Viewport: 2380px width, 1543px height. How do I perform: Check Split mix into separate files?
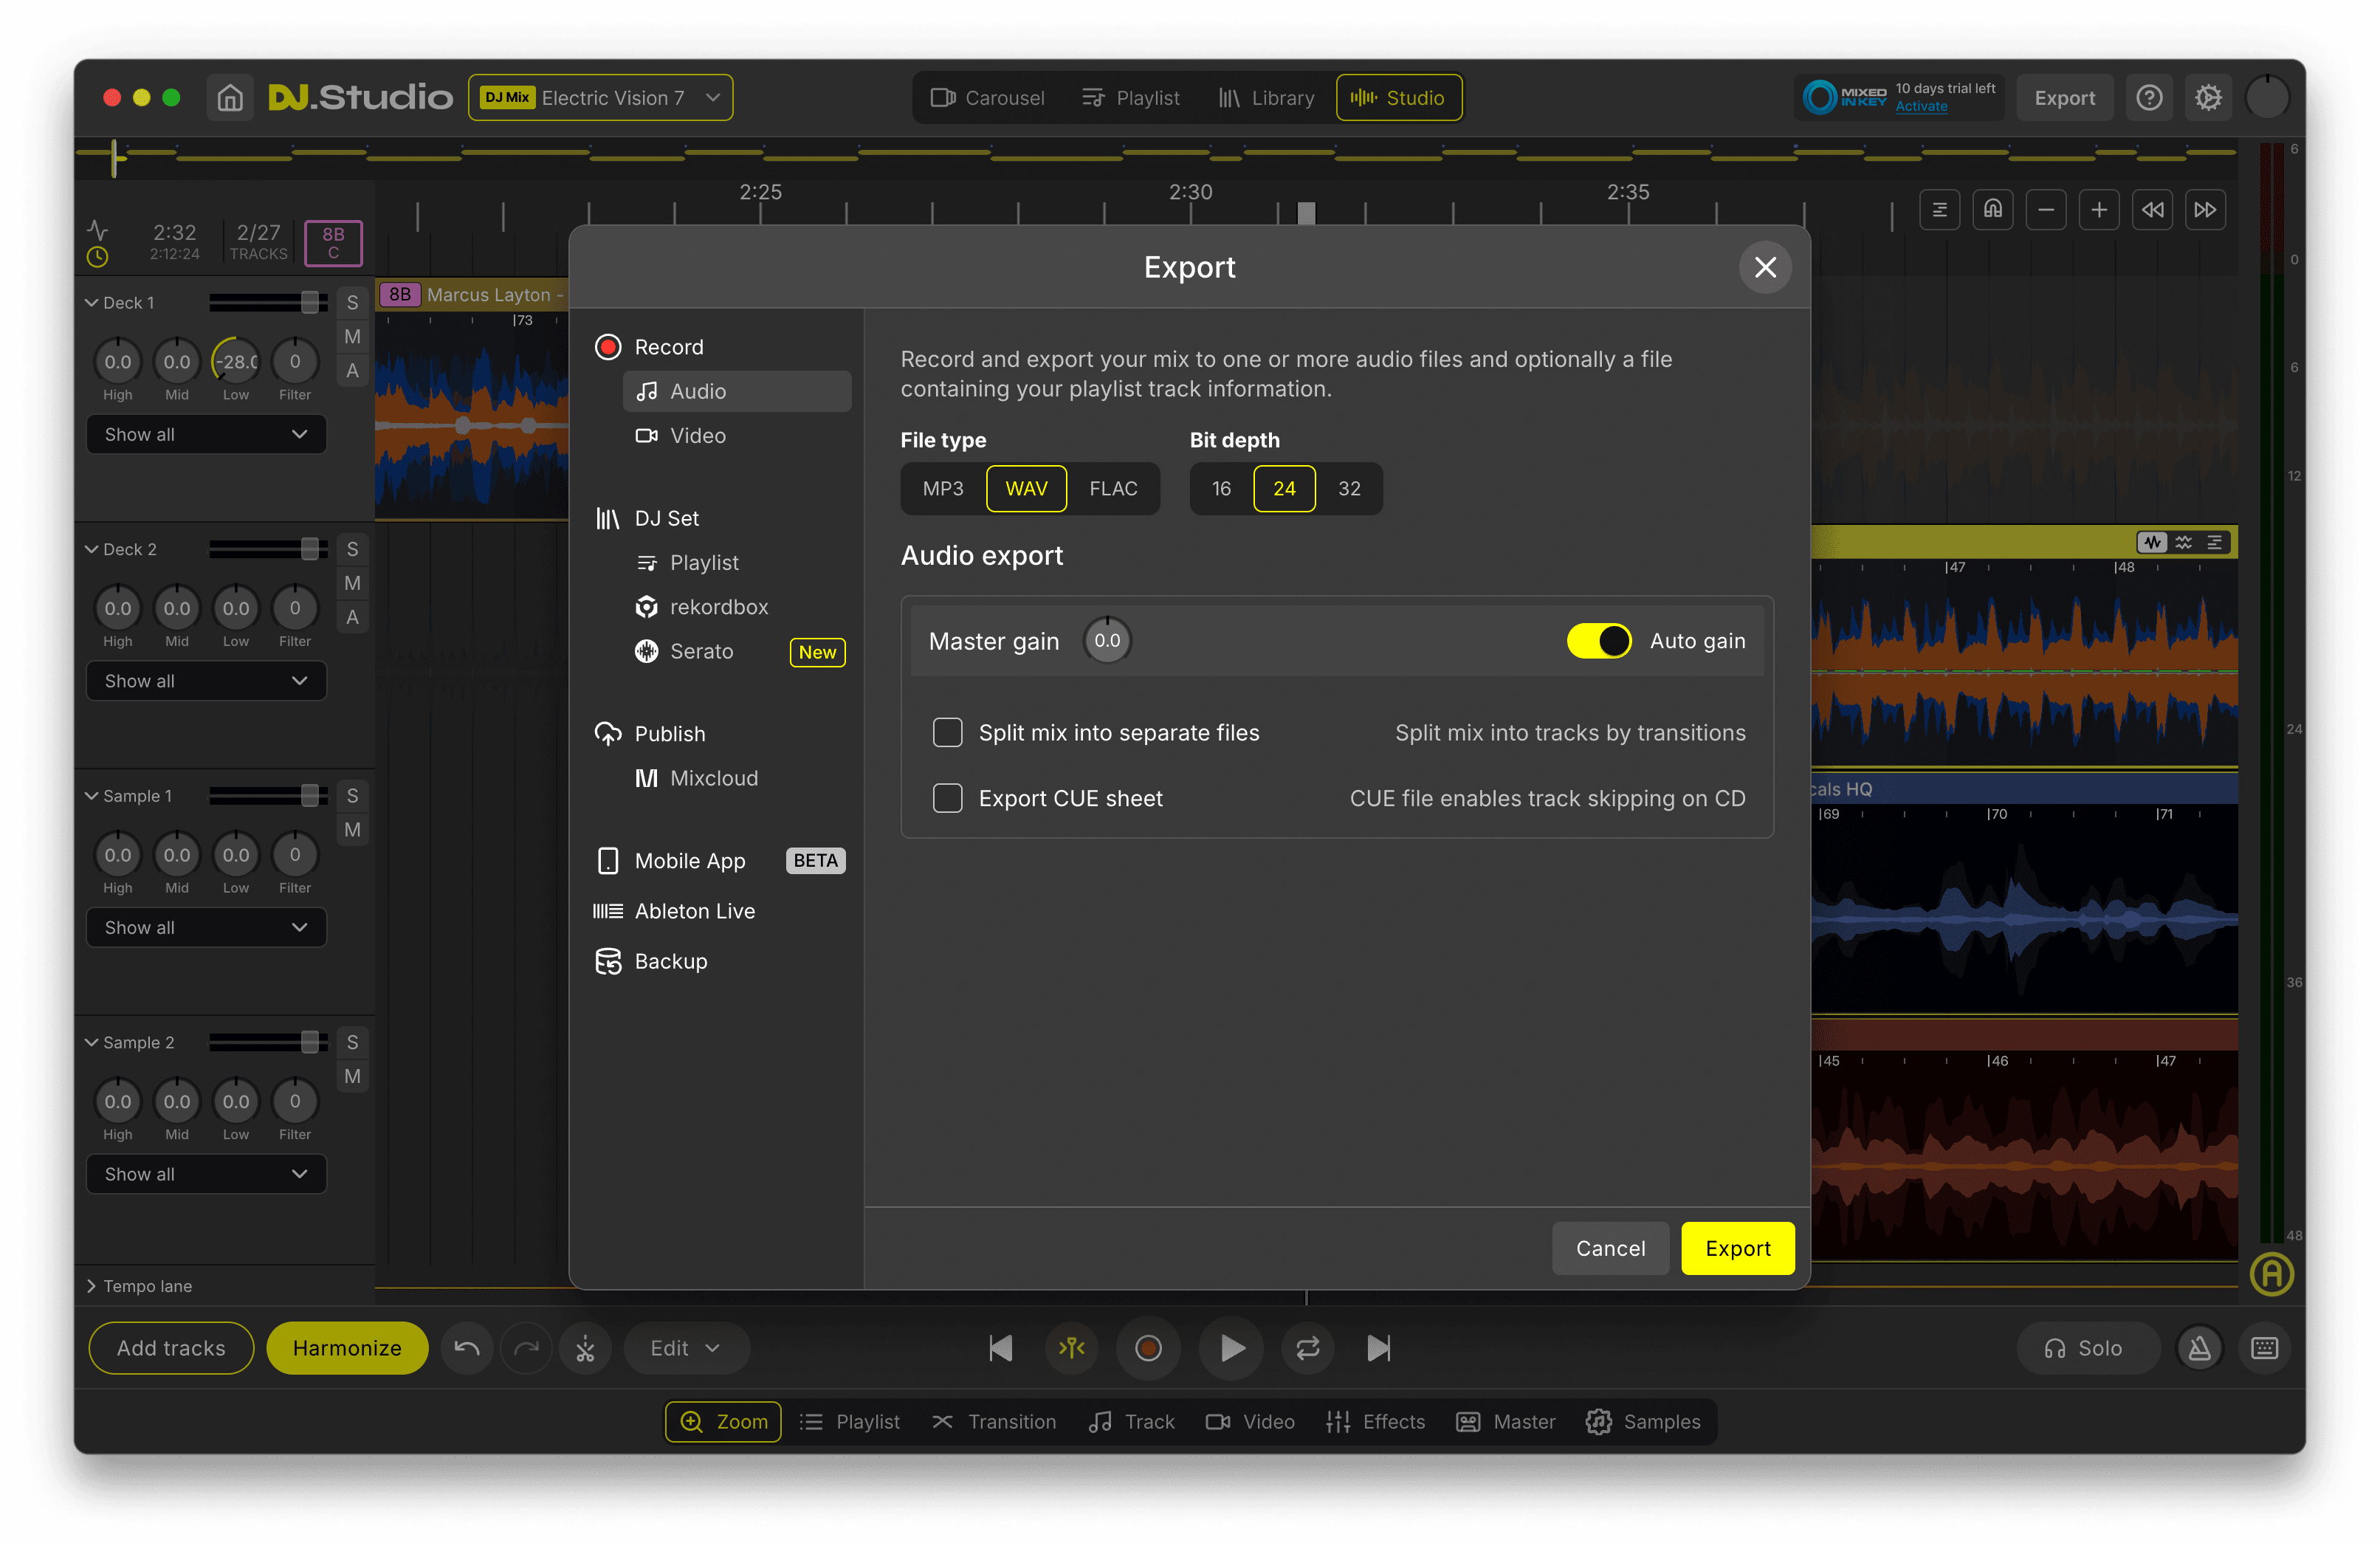947,732
